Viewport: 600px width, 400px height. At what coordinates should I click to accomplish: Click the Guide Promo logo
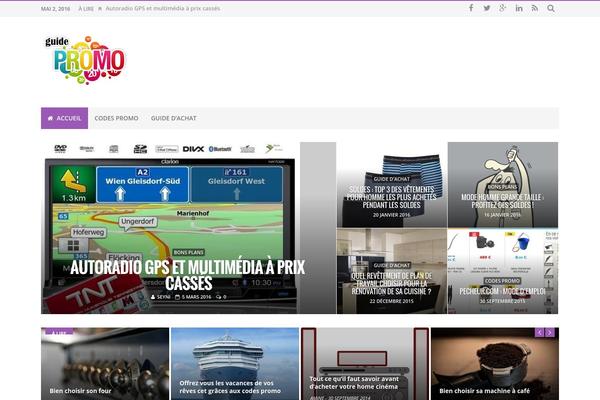pyautogui.click(x=85, y=60)
